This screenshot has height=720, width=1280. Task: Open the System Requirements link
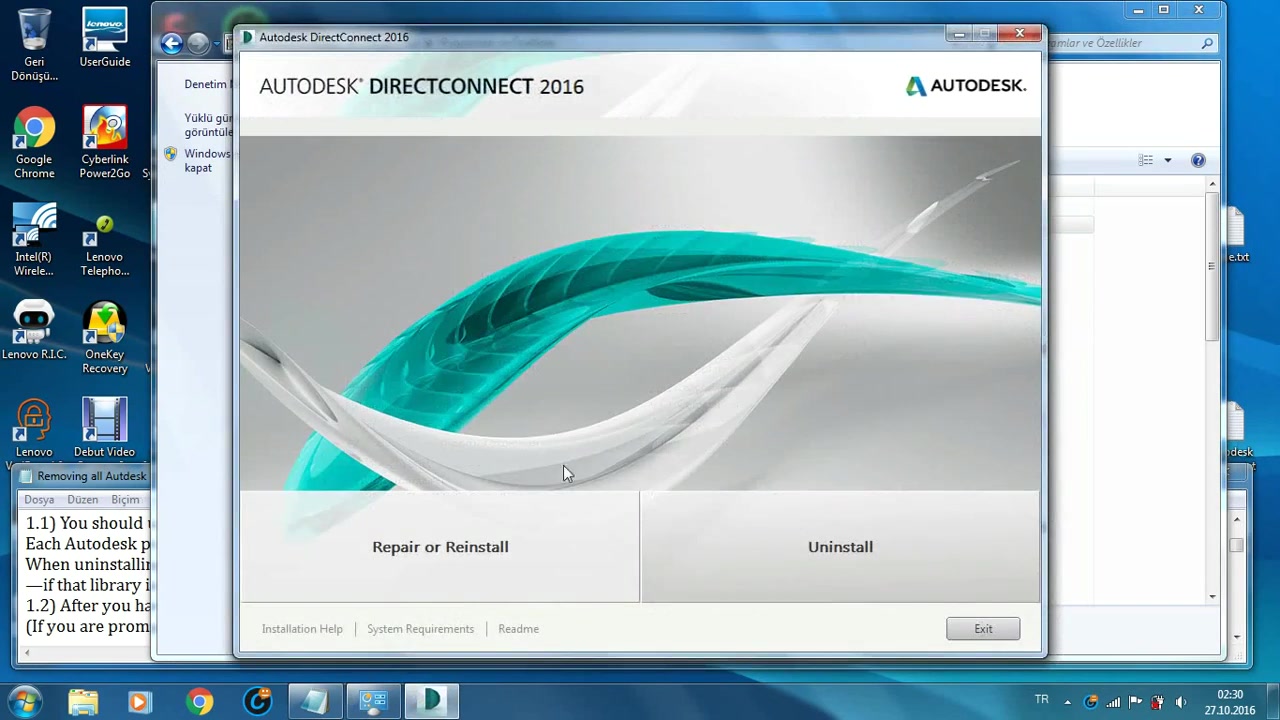click(420, 628)
